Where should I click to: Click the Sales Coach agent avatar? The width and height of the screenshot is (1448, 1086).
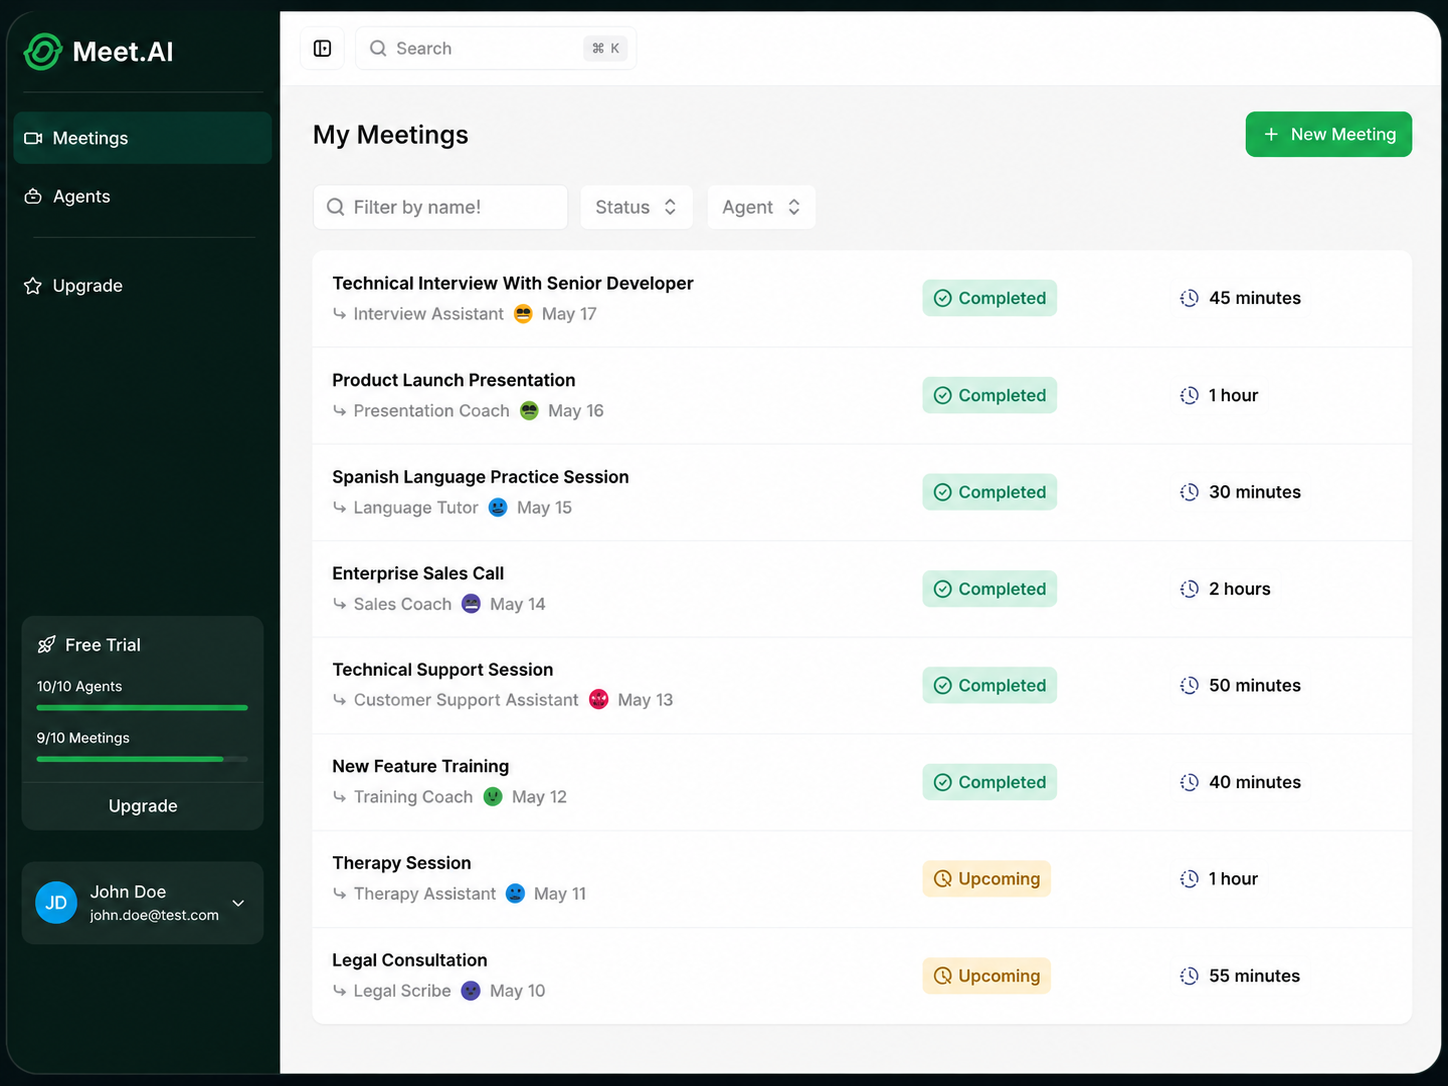(x=471, y=604)
